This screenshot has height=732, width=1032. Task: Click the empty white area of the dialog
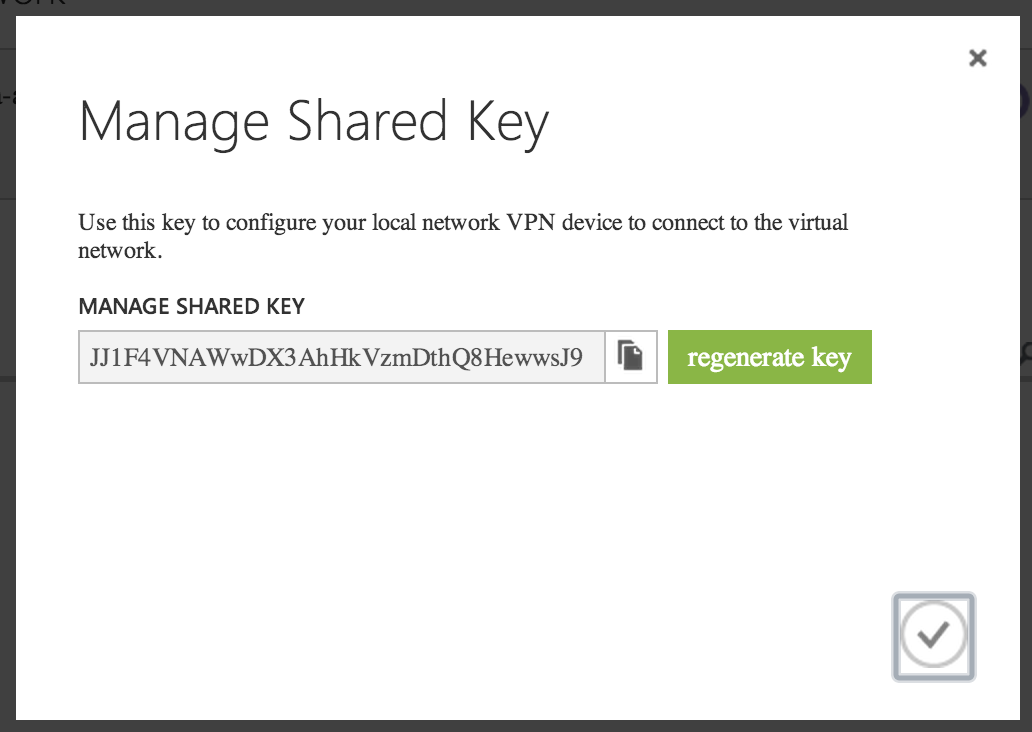(450, 520)
